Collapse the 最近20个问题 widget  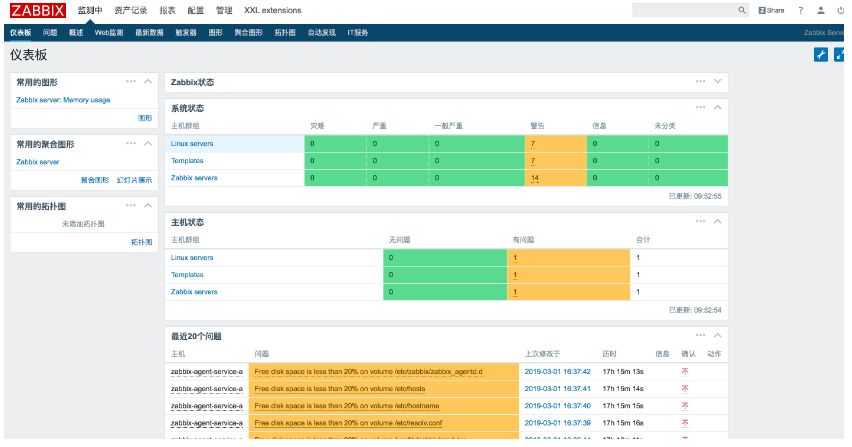click(x=717, y=336)
